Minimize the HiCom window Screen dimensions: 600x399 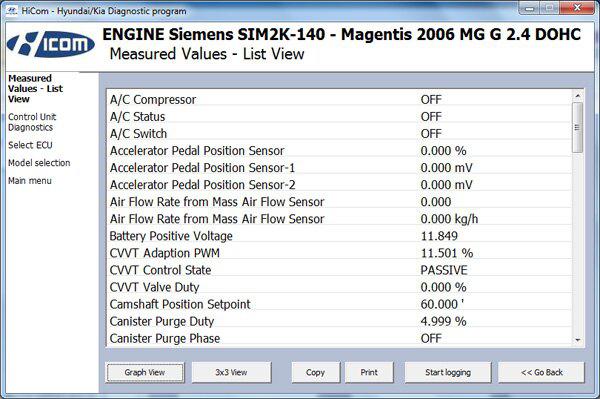[x=530, y=8]
